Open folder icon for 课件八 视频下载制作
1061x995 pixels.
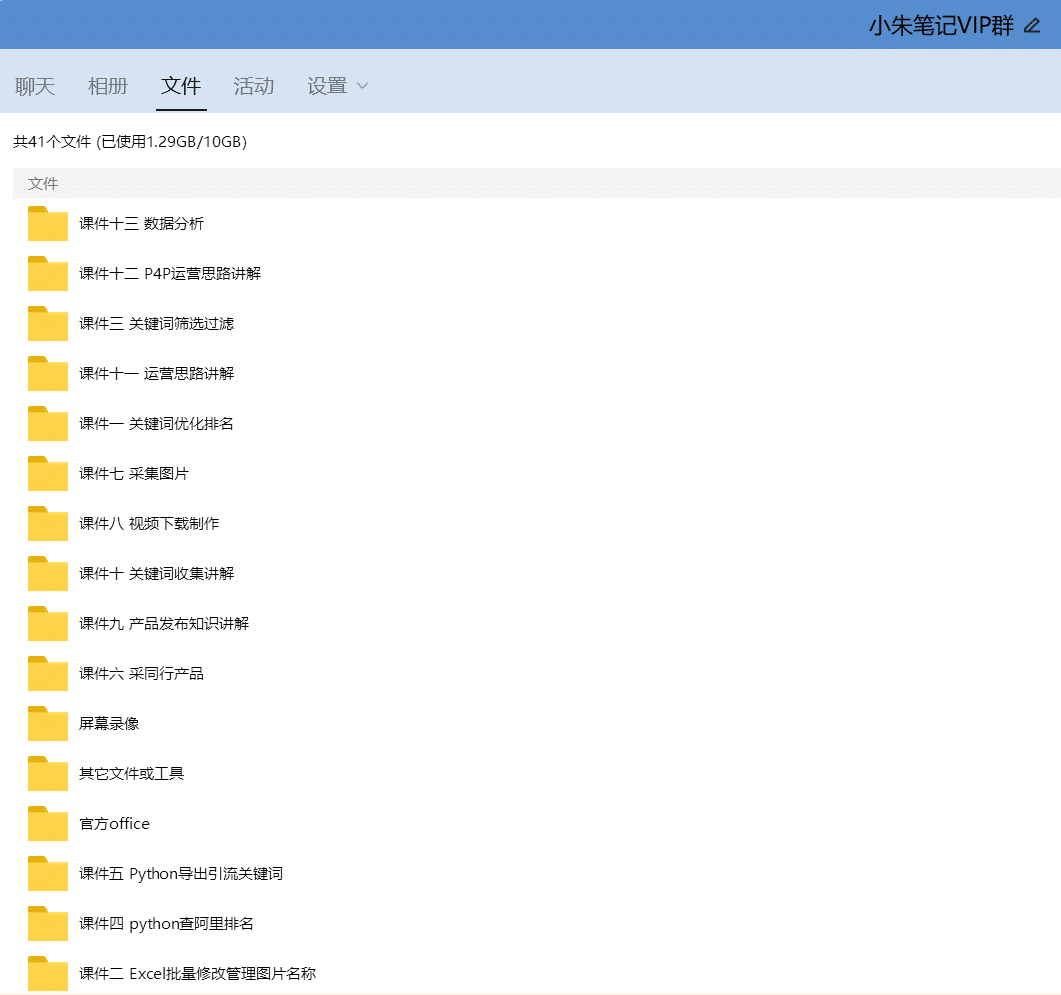point(48,524)
